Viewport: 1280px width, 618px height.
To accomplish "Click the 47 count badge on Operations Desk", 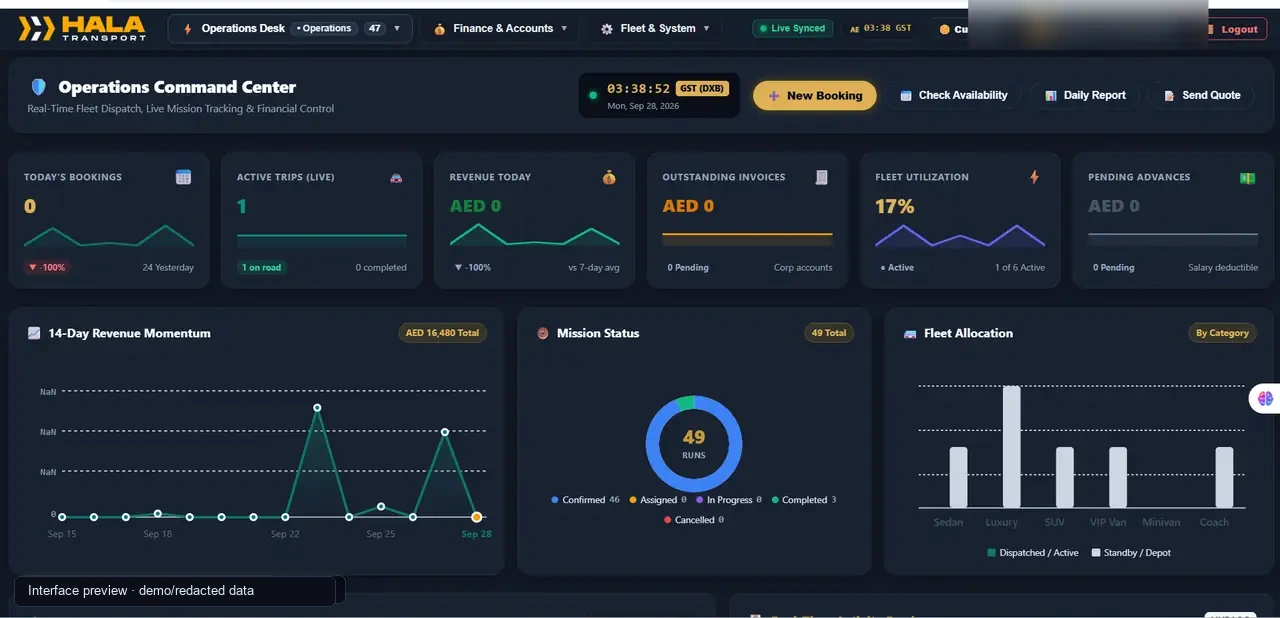I will click(x=375, y=29).
